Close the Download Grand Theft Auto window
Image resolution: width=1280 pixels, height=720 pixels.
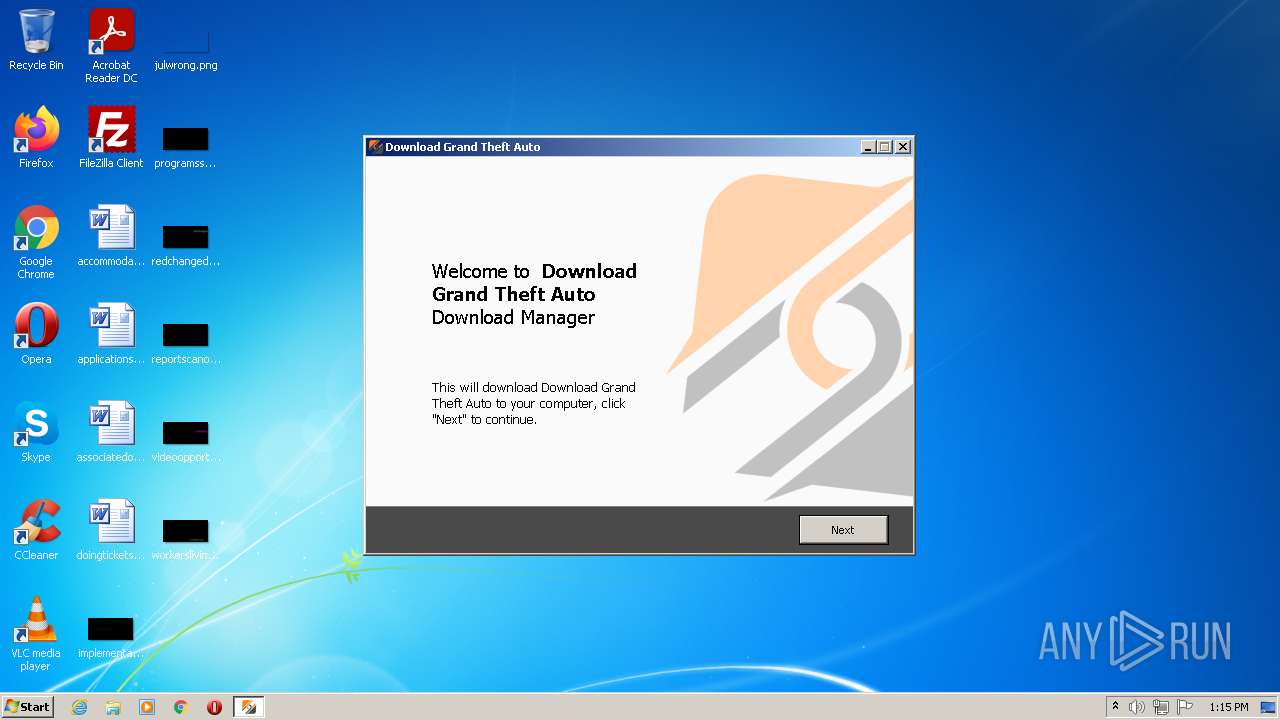tap(903, 147)
